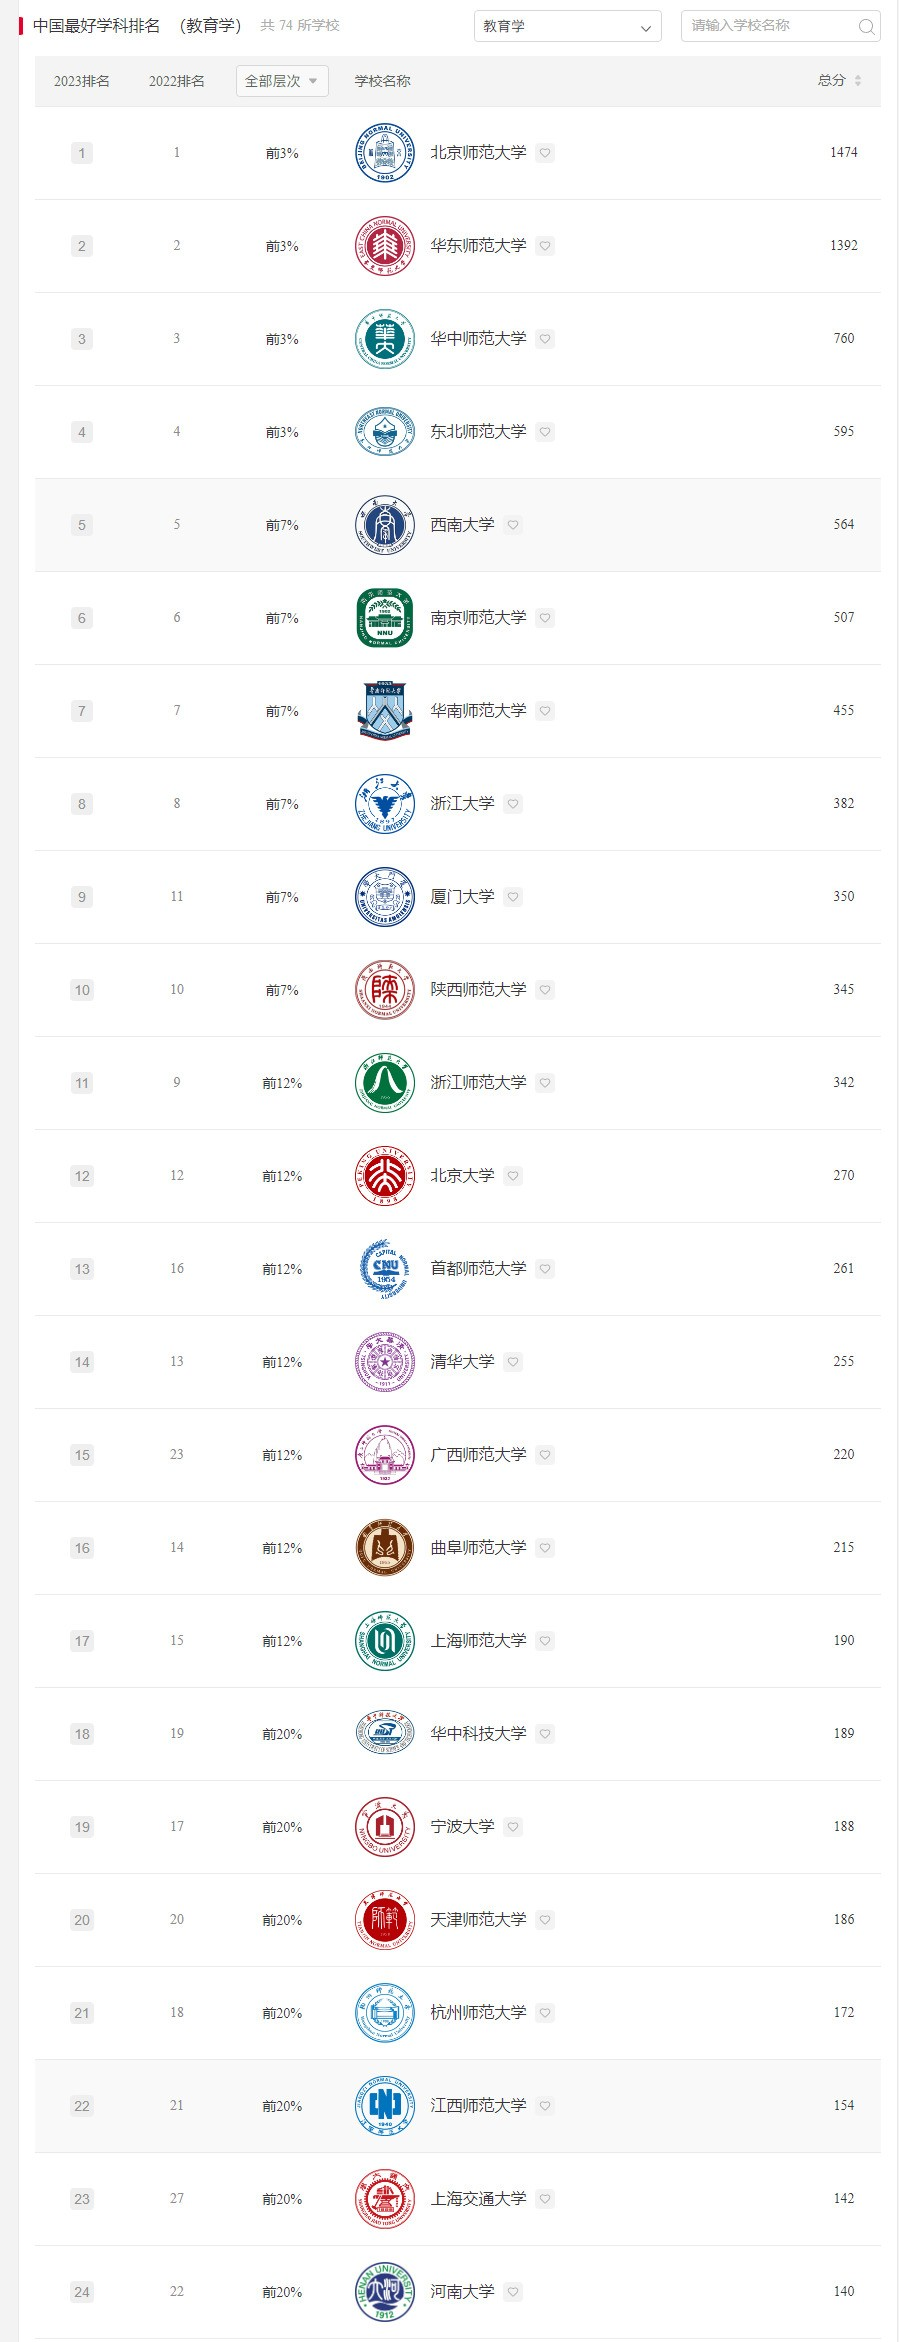Image resolution: width=899 pixels, height=2342 pixels.
Task: Sort by 总分 column arrows
Action: (858, 81)
